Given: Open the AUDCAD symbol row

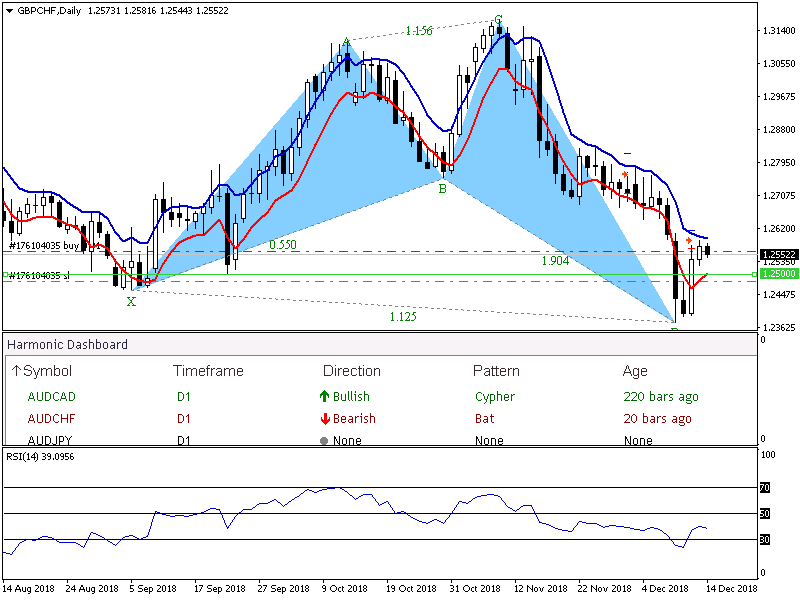Looking at the screenshot, I should pos(52,396).
